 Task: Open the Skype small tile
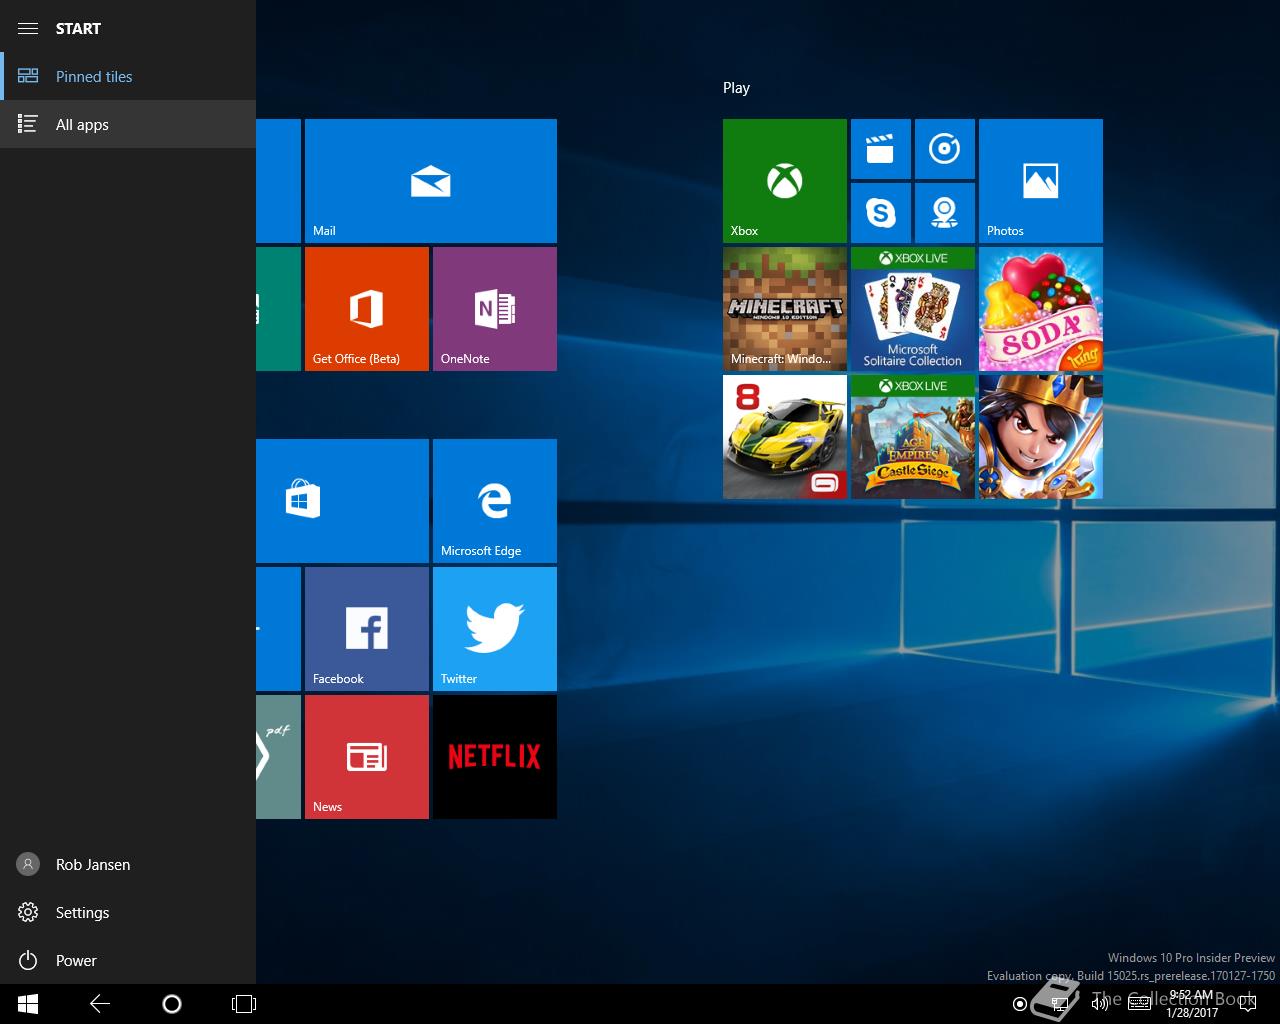880,212
